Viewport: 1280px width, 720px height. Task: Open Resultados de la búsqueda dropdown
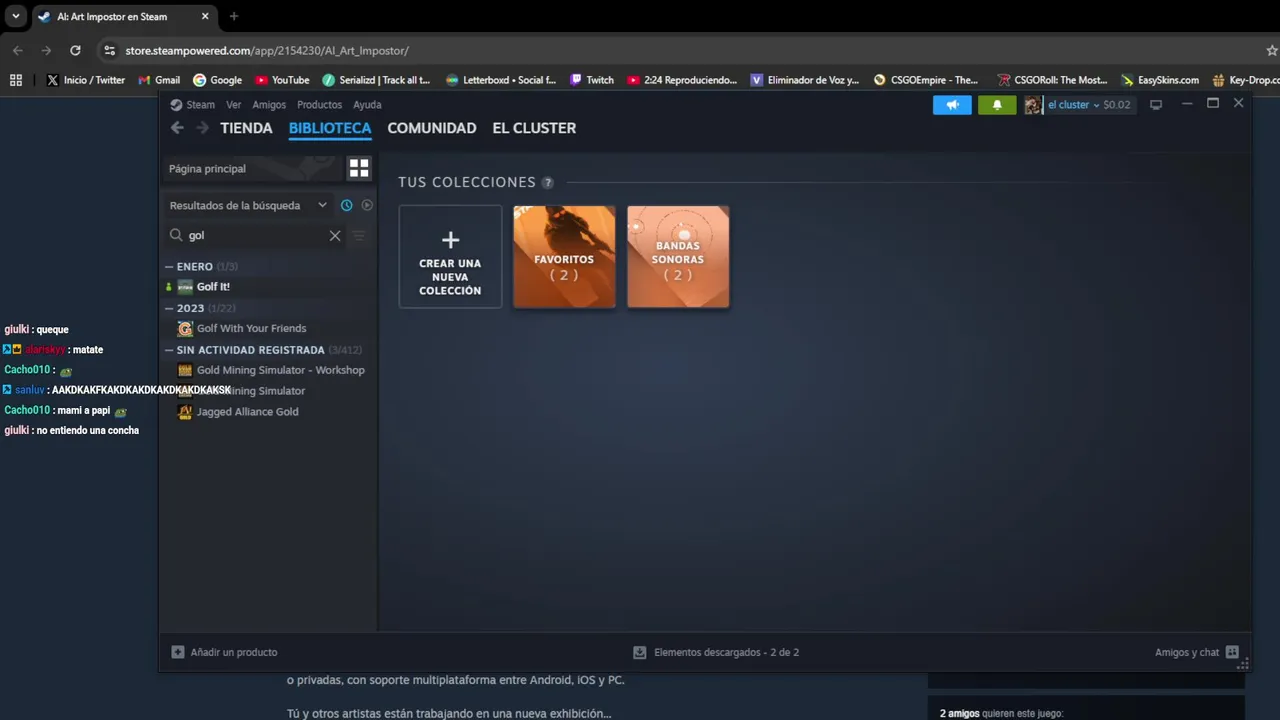[248, 205]
